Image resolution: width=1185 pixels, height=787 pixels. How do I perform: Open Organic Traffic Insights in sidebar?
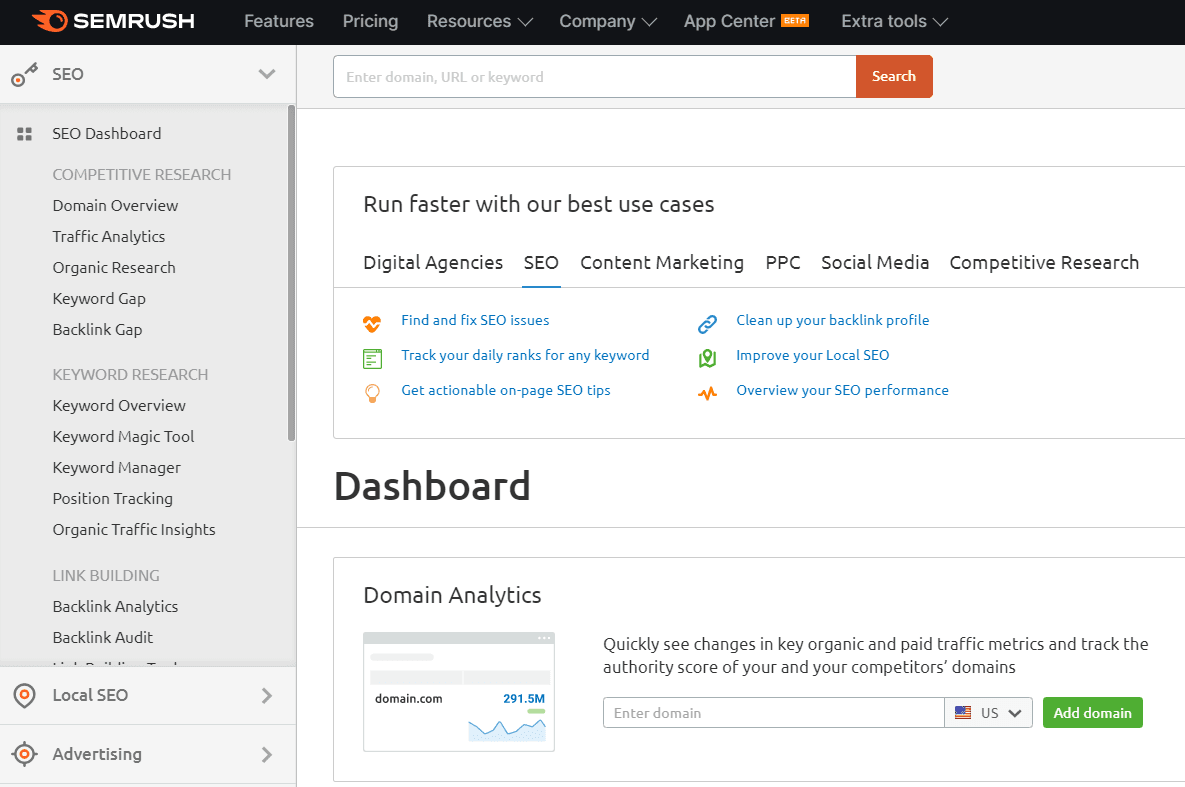tap(134, 530)
